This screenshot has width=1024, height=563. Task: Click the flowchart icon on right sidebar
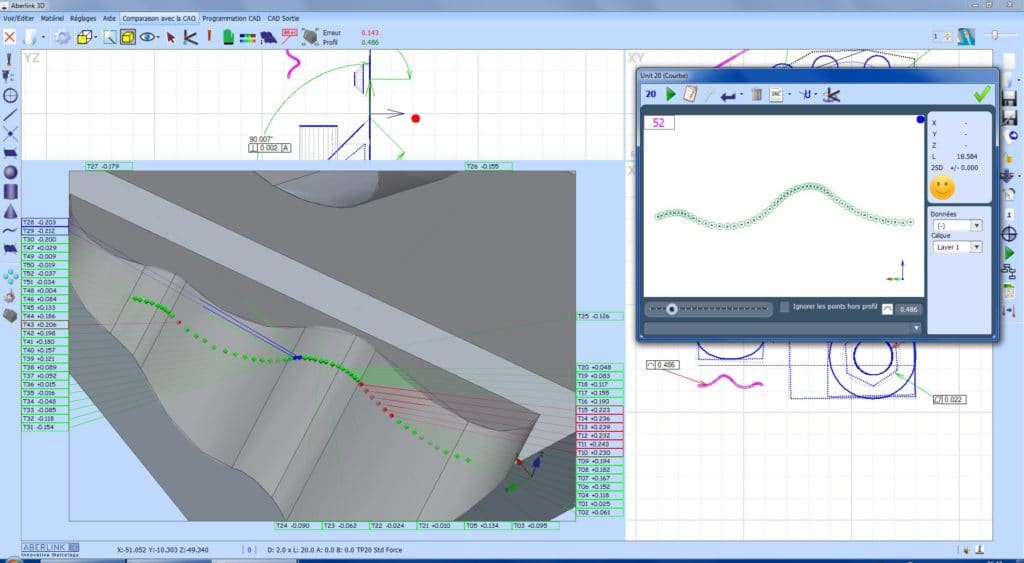(1009, 272)
